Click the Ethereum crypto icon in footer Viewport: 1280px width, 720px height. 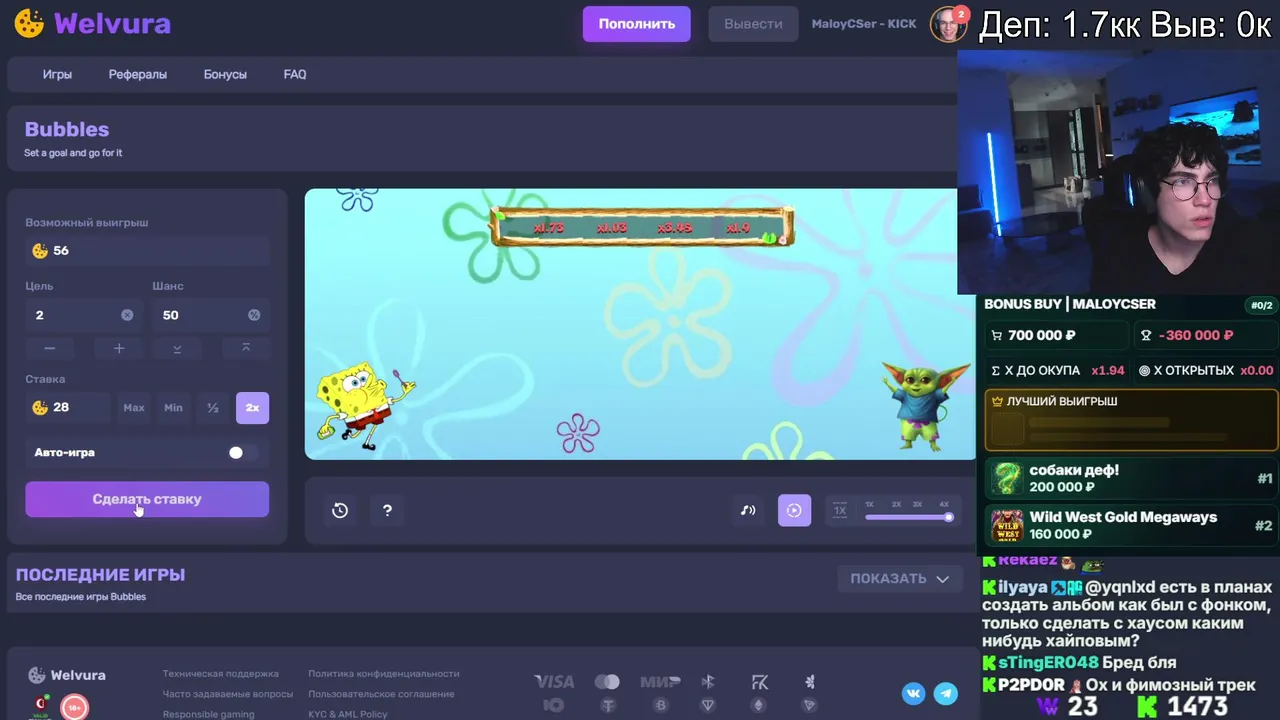[x=758, y=705]
